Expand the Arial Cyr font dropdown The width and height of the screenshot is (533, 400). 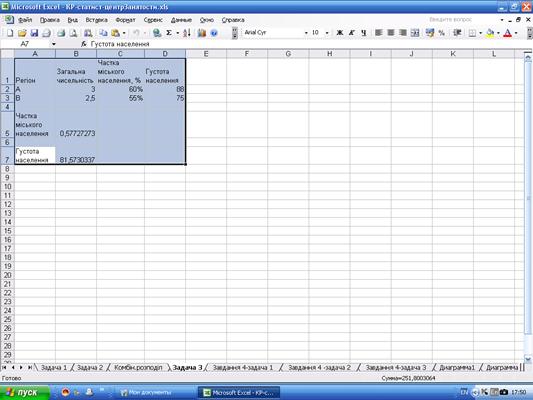point(306,33)
